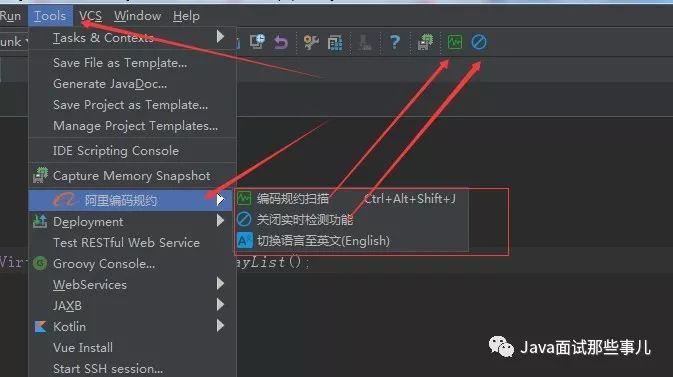Expand the Kotlin submenu arrow

click(220, 325)
